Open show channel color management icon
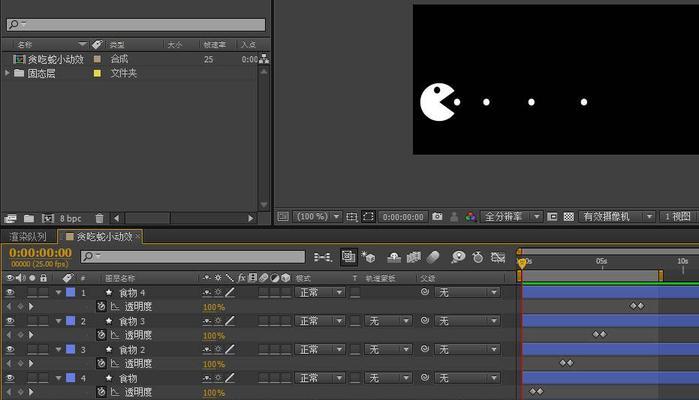This screenshot has width=699, height=400. 470,217
